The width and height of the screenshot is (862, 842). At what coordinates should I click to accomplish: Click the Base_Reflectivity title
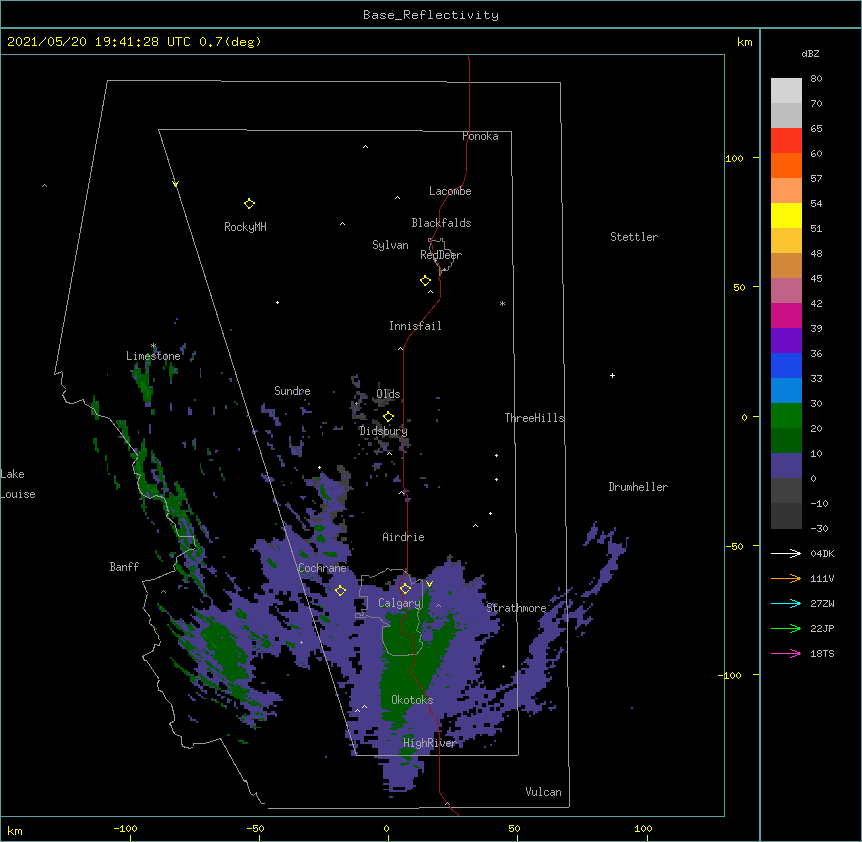coord(431,15)
